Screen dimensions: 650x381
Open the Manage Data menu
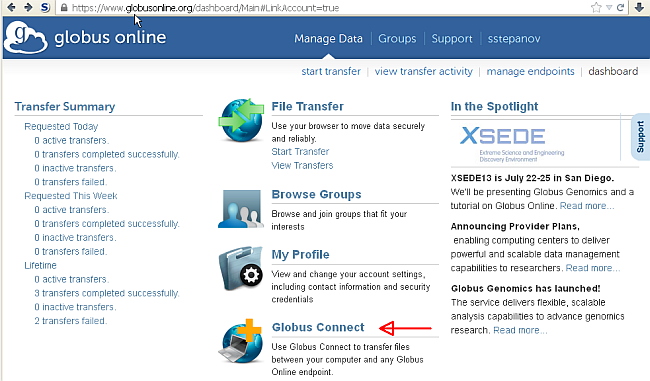coord(328,39)
